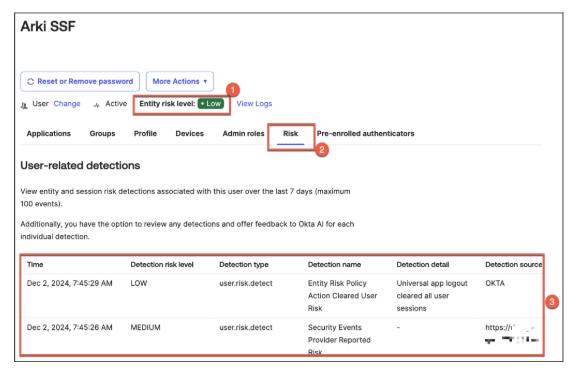Click the MEDIUM risk level cell

click(146, 327)
